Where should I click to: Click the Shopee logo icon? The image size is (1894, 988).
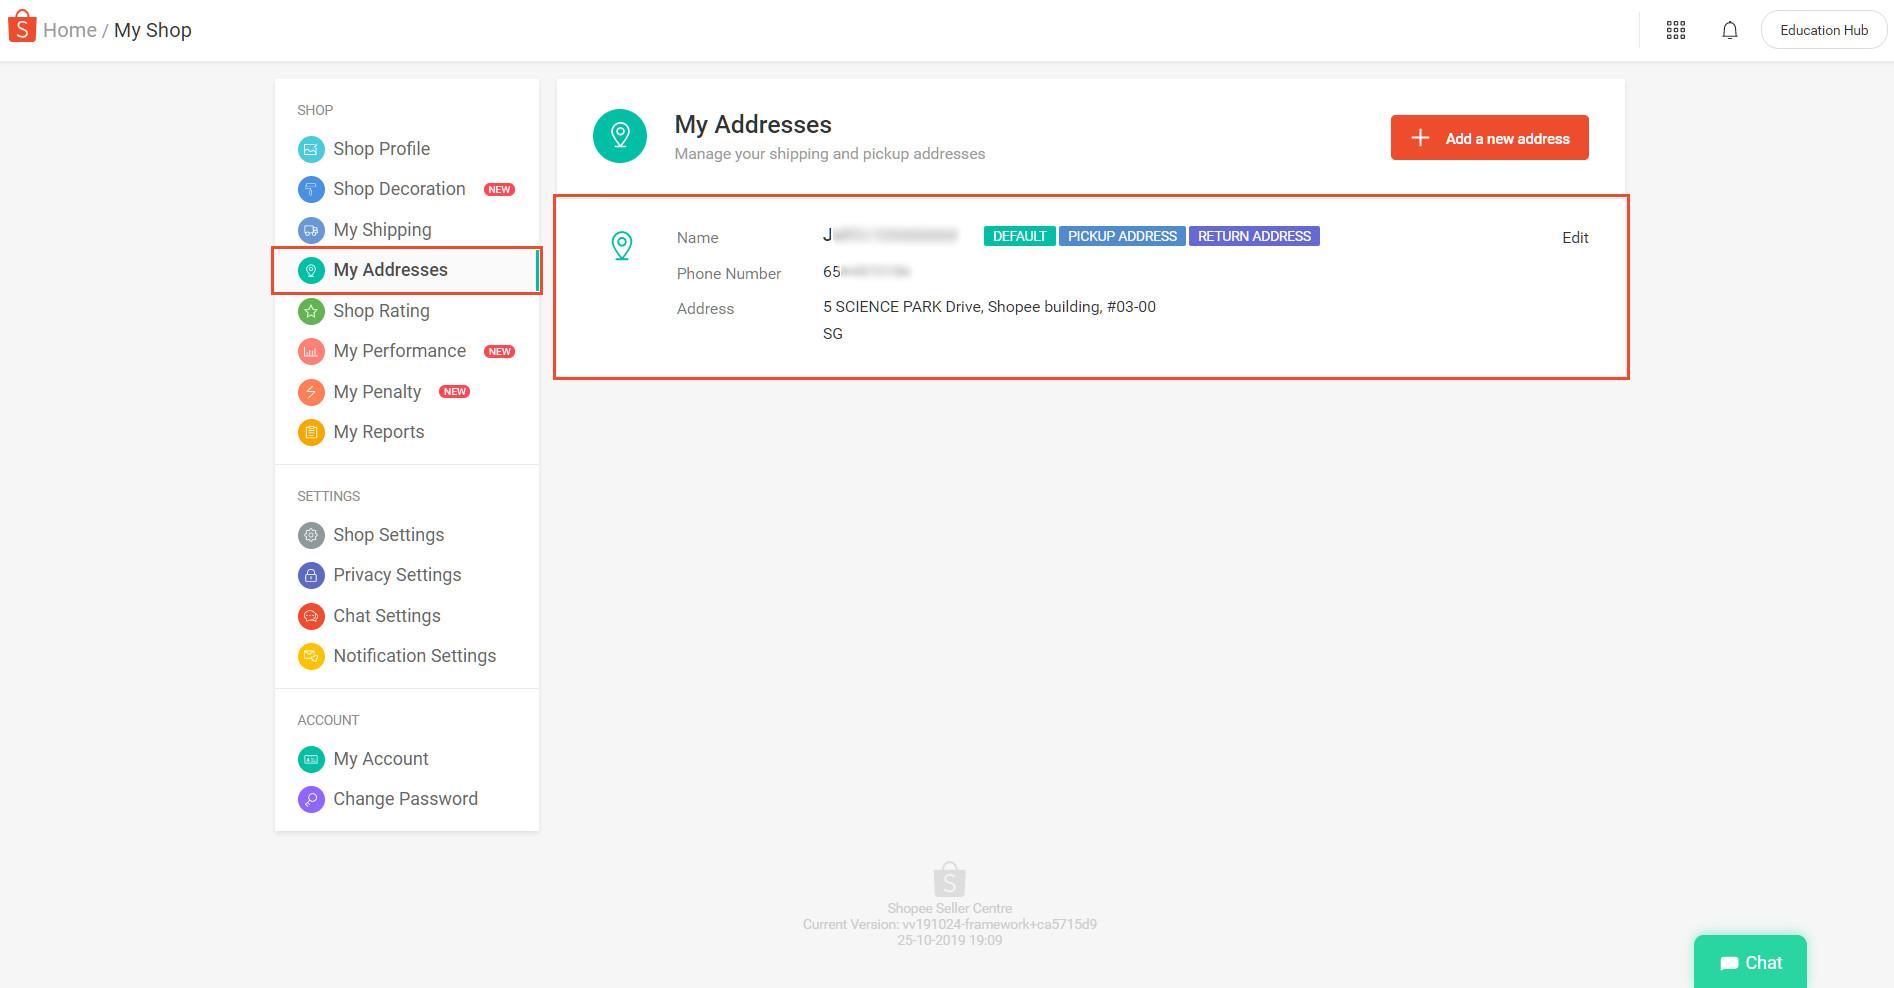click(22, 27)
